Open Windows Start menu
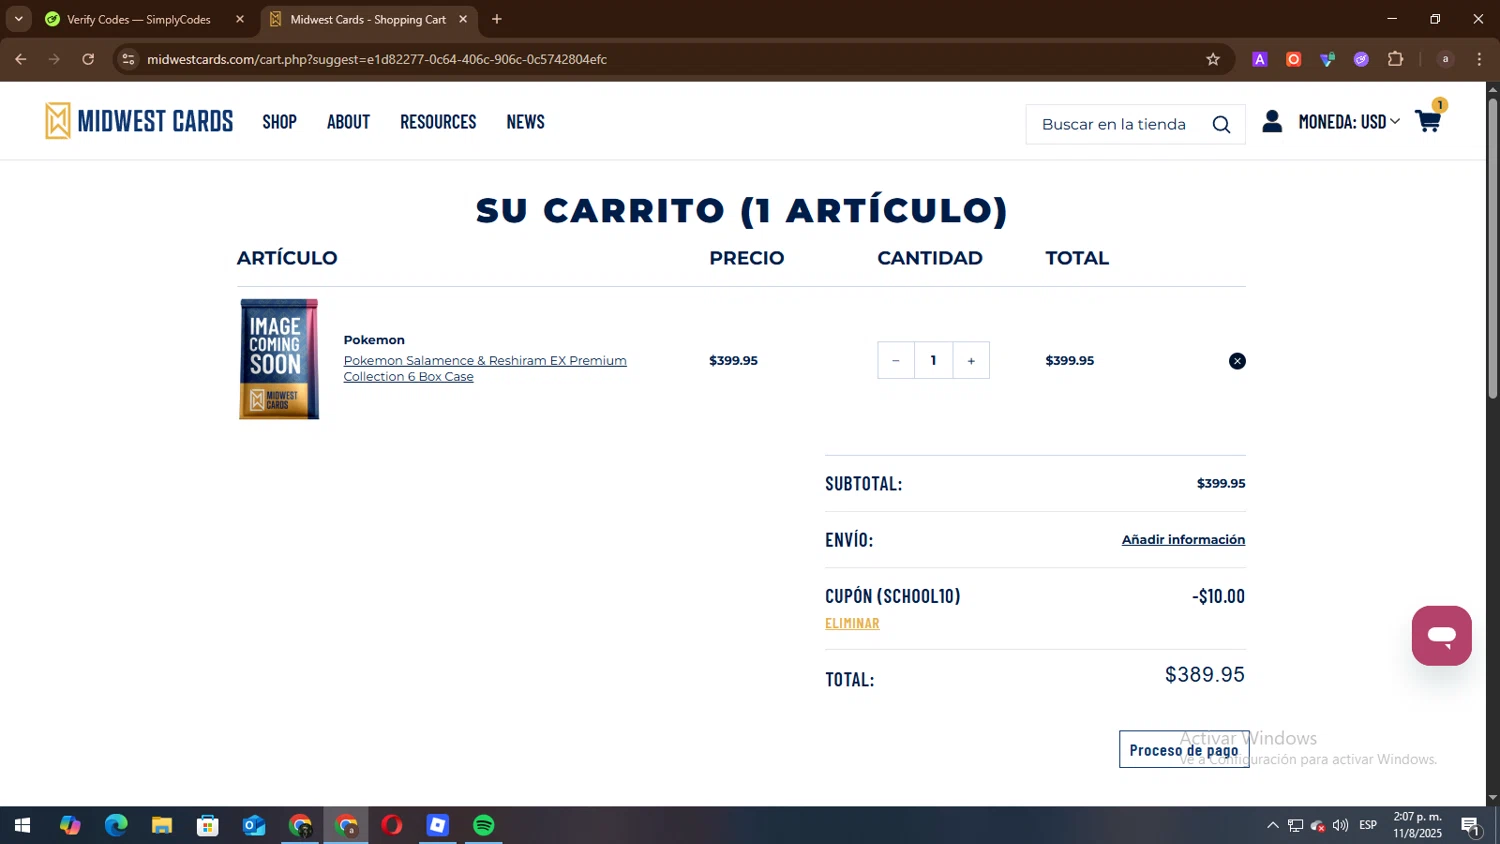 click(x=22, y=825)
